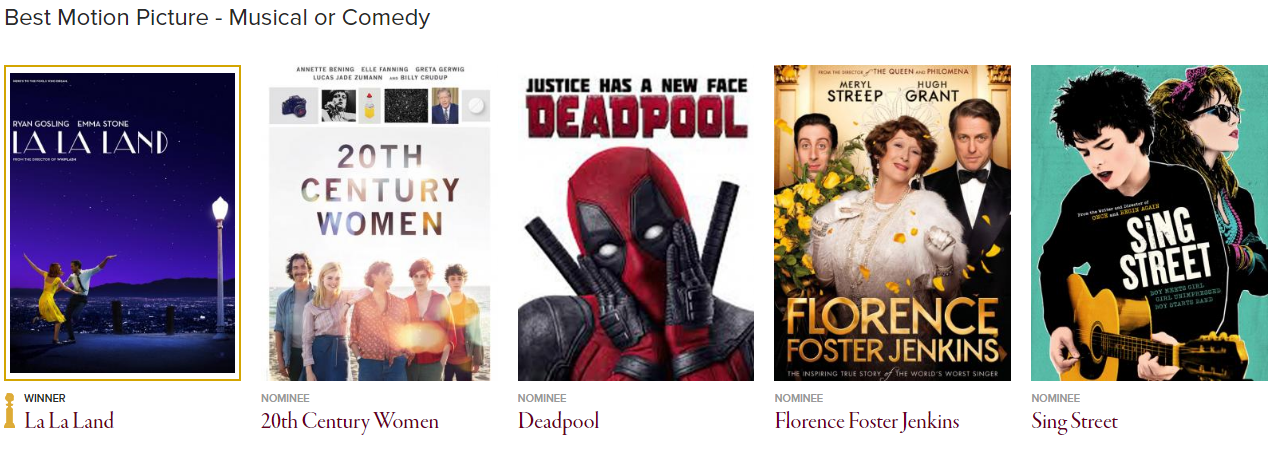Open the 20th Century Women poster
The width and height of the screenshot is (1277, 456).
pos(379,223)
